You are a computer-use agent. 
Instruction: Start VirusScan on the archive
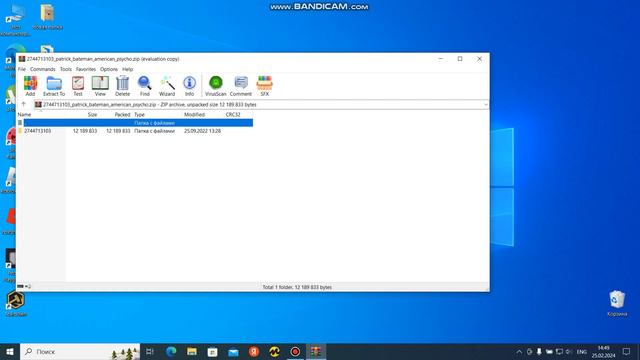point(216,86)
